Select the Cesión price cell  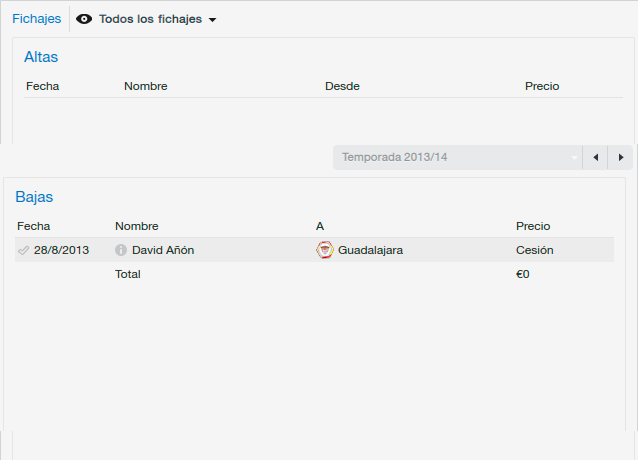[535, 250]
